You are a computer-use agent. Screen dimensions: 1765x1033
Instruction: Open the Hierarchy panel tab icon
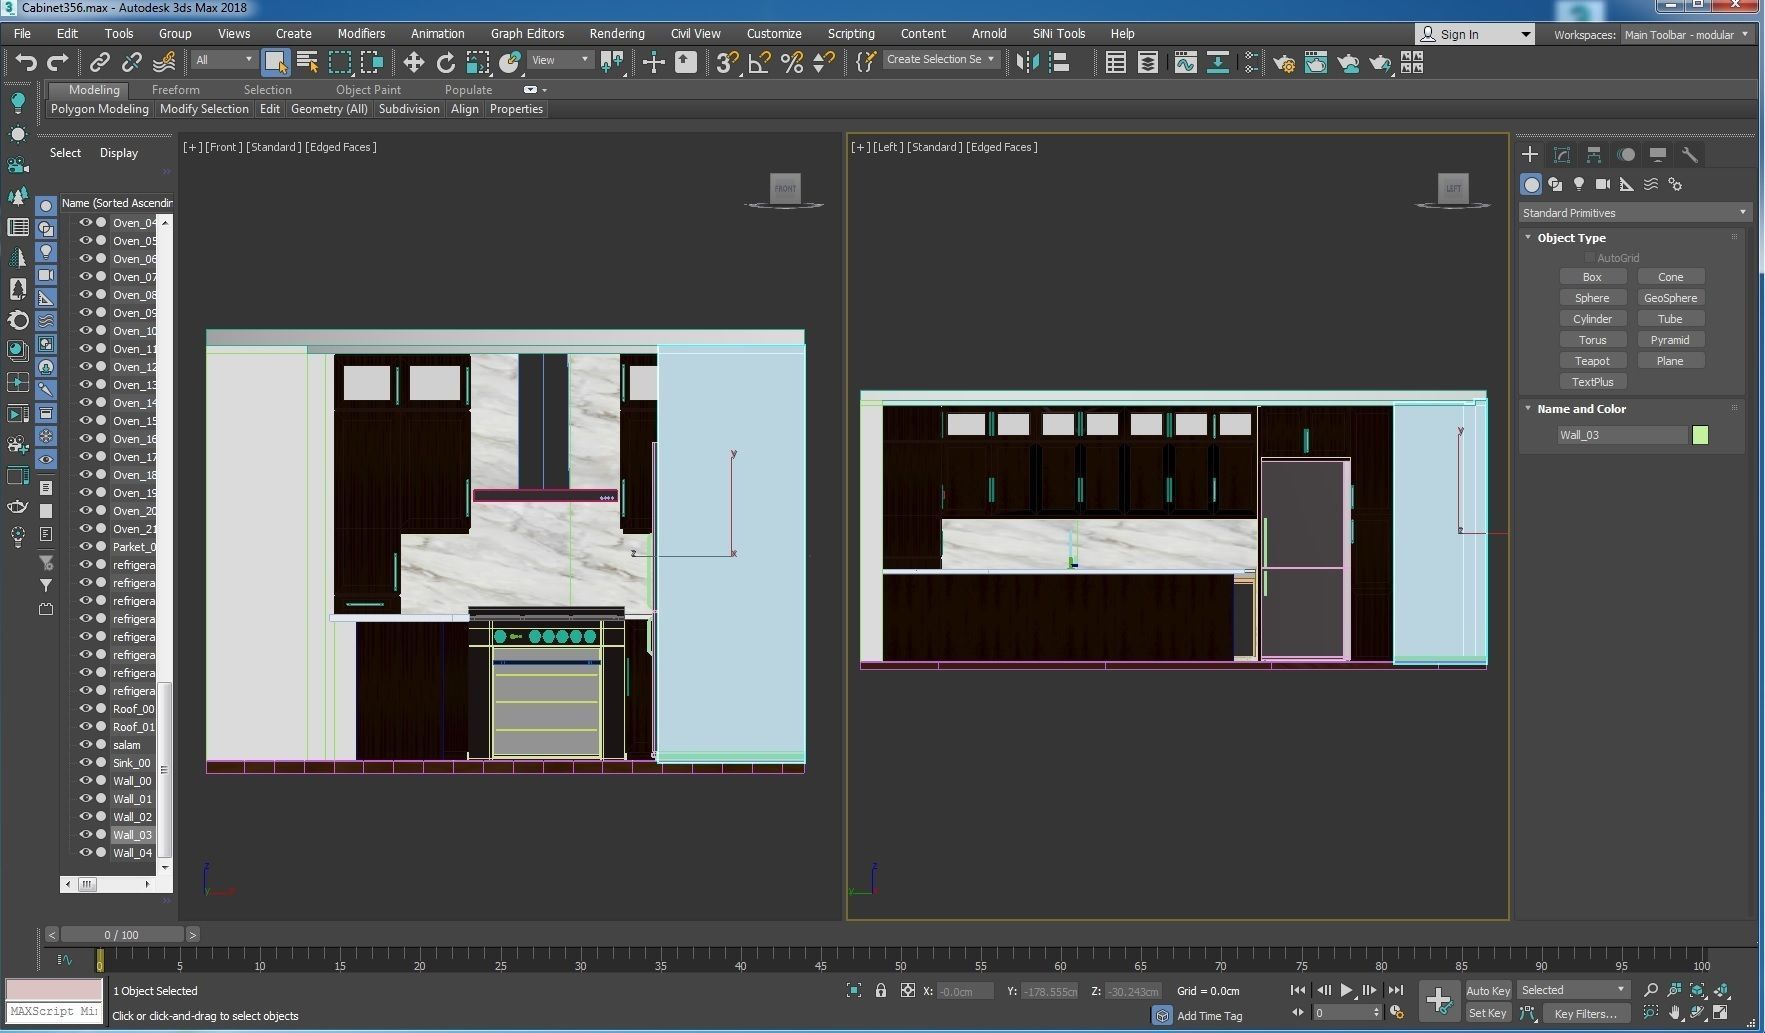point(1594,154)
